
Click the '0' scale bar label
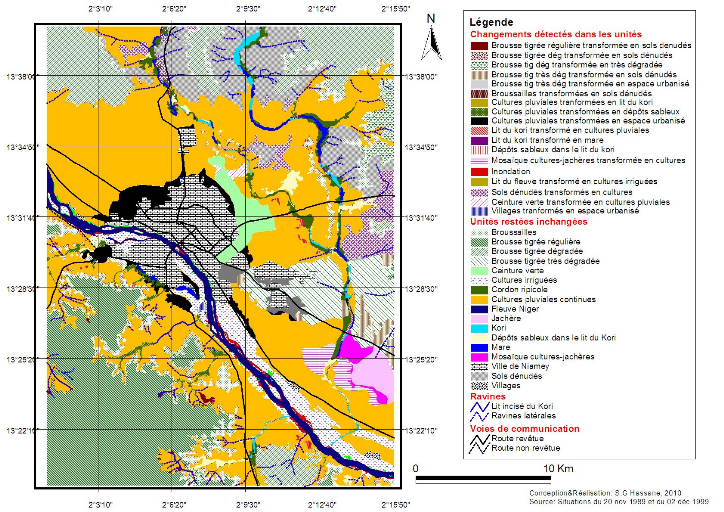pos(416,469)
